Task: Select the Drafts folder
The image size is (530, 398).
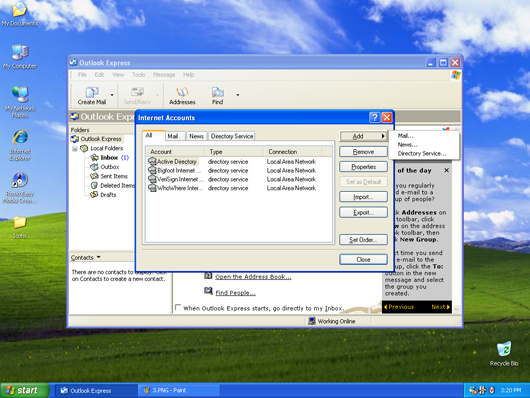Action: (103, 195)
